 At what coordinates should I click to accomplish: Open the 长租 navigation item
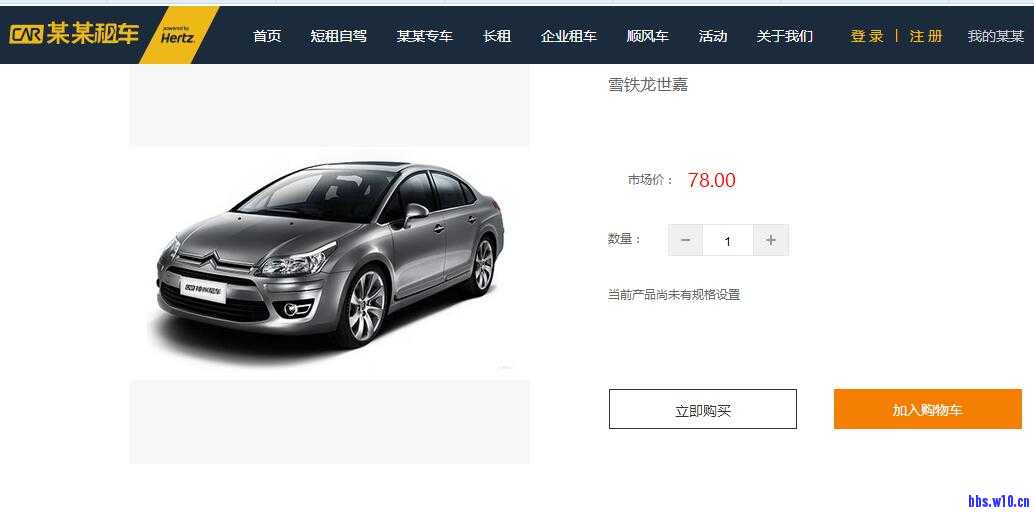(497, 36)
